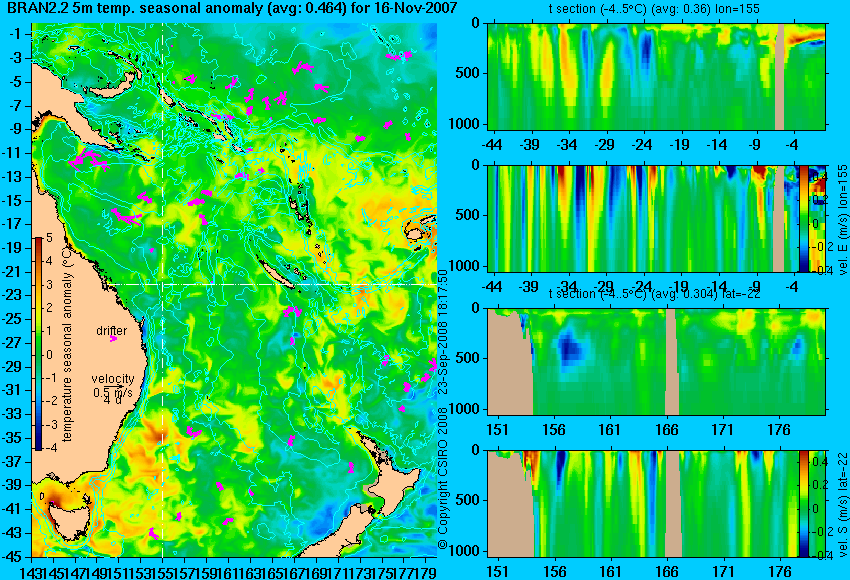This screenshot has height=580, width=850.
Task: Click the 't section ... lon=155' panel title
Action: (x=654, y=9)
